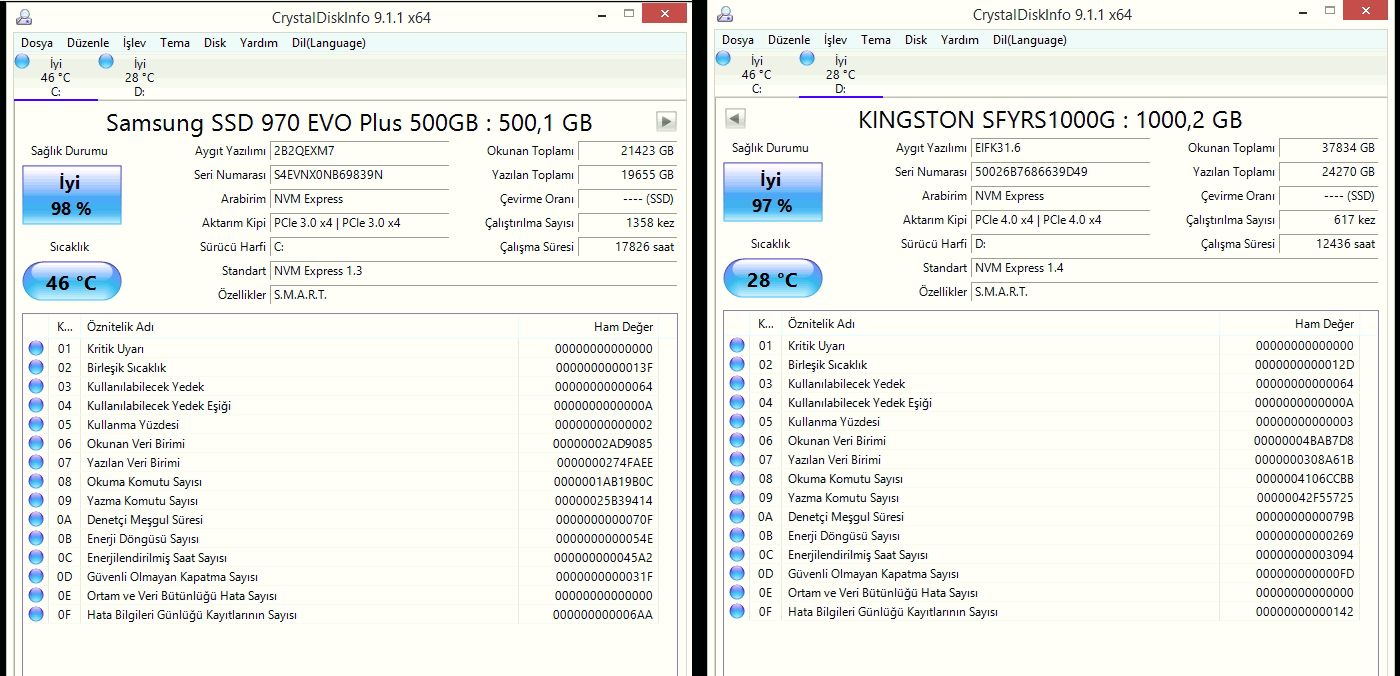Go to next disk arrow in left window
Viewport: 1400px width, 676px height.
pos(666,122)
